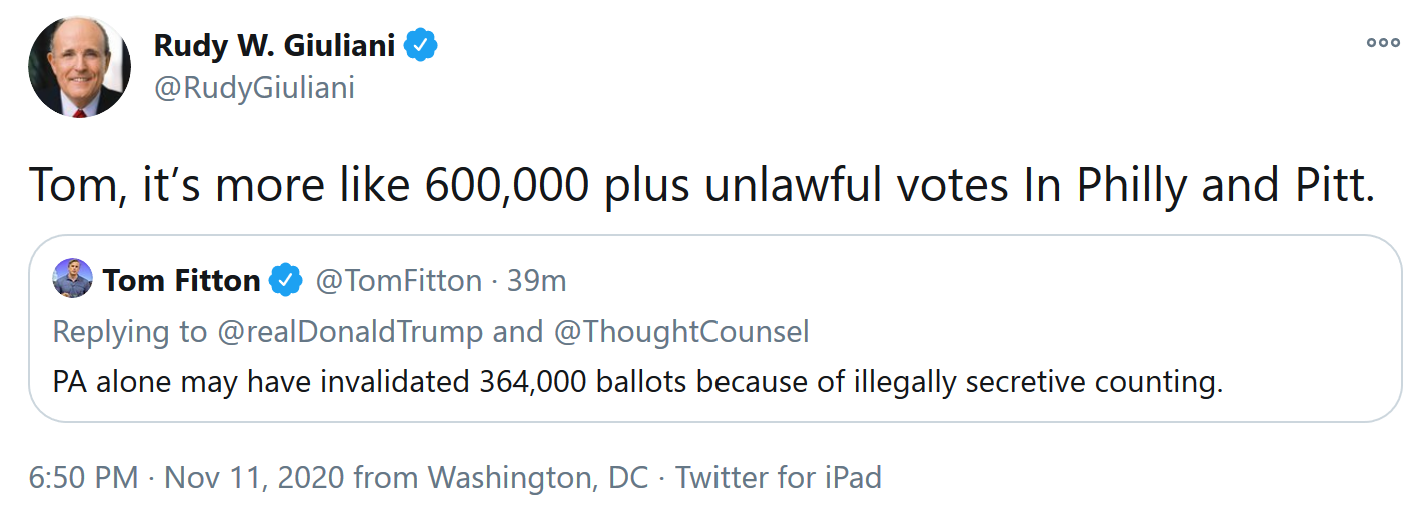1428x522 pixels.
Task: Open Rudy Giuliani's profile picture
Action: (x=79, y=67)
